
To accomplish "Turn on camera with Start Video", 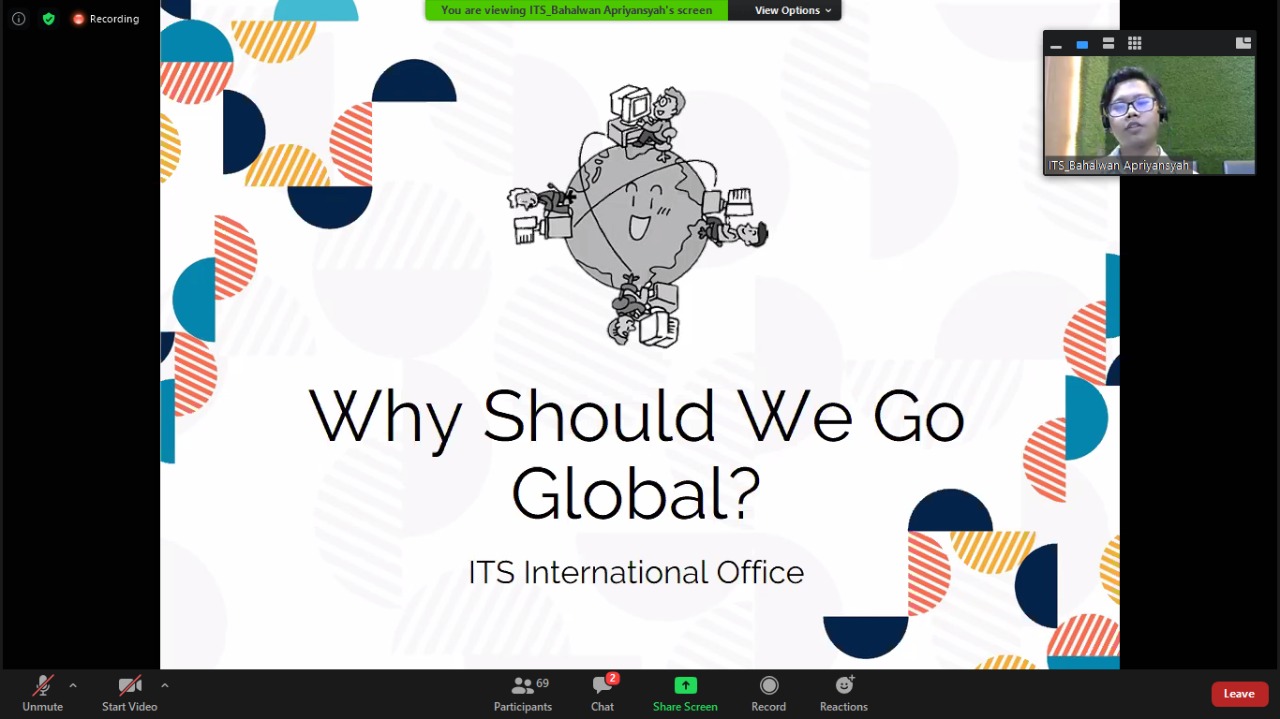I will pos(129,693).
